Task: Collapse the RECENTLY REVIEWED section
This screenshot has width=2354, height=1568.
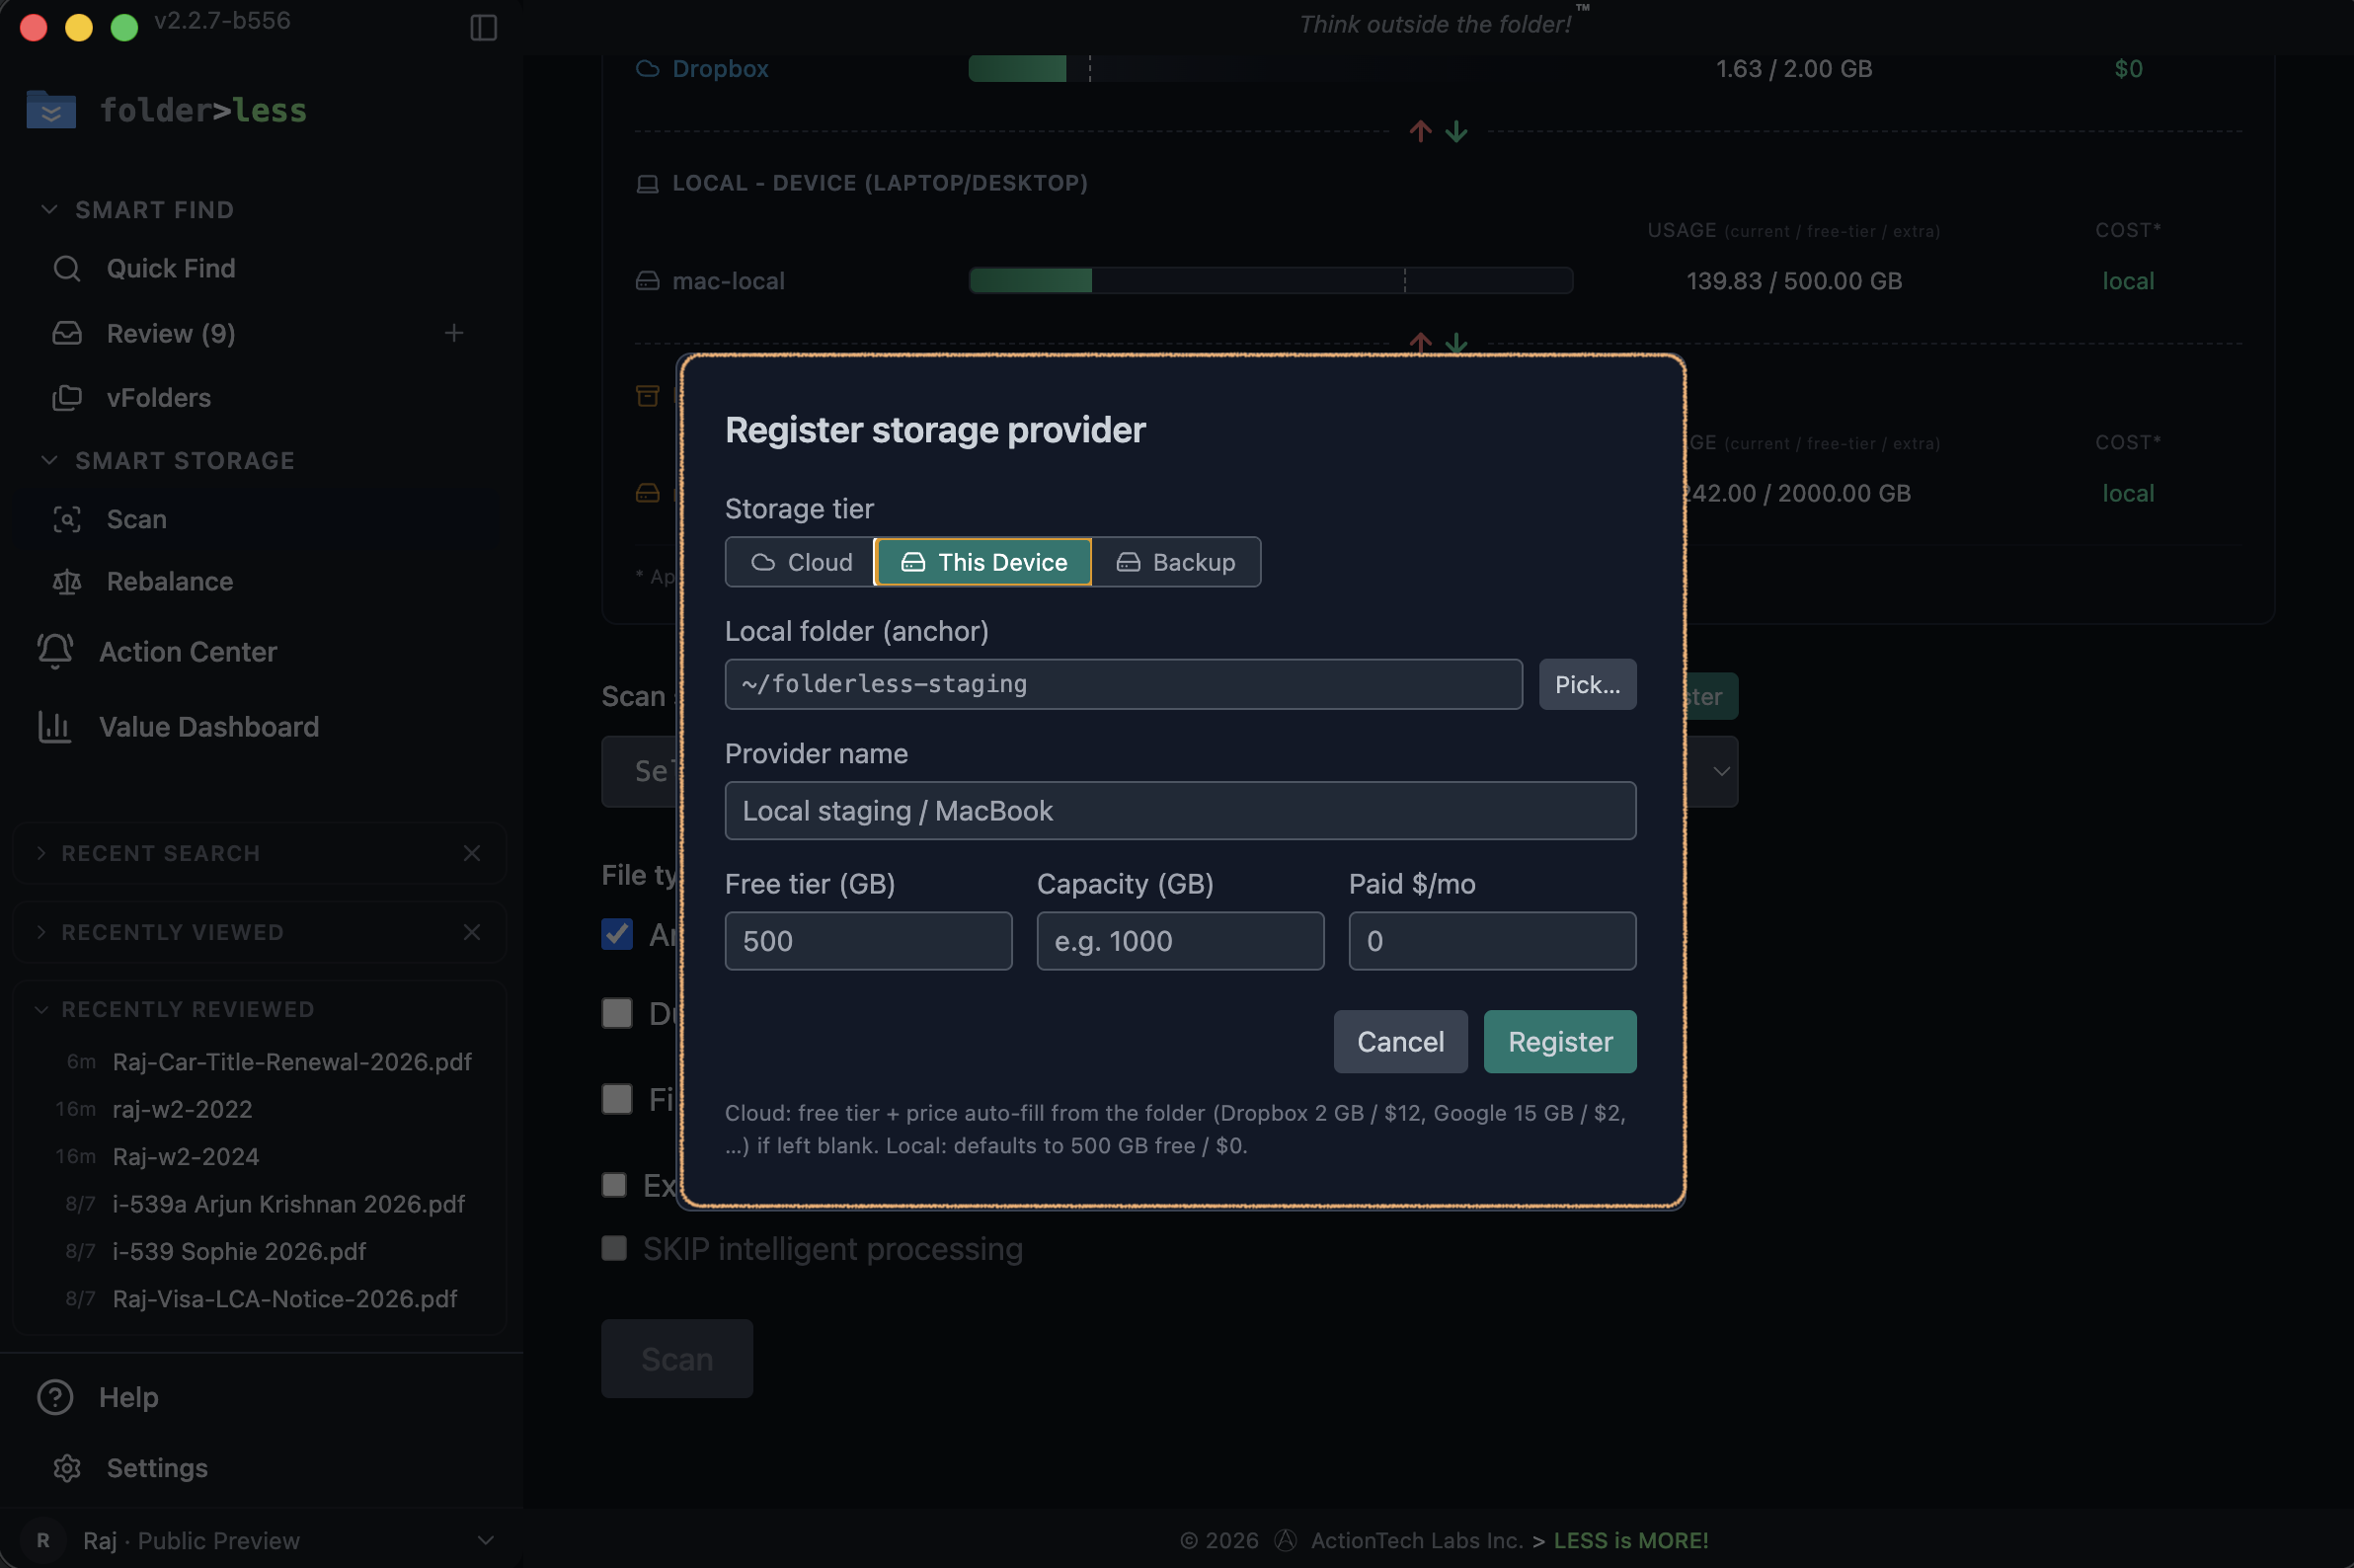Action: (x=41, y=1010)
